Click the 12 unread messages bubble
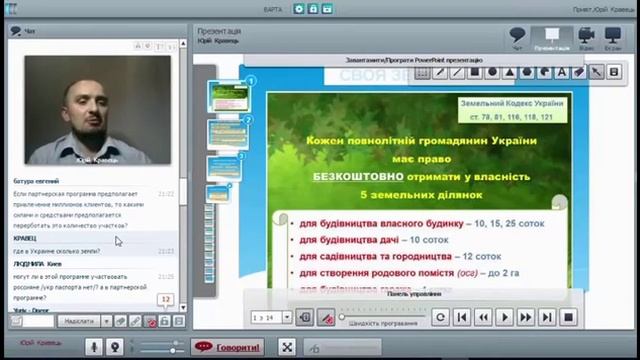Viewport: 640px width, 360px height. coord(166,300)
